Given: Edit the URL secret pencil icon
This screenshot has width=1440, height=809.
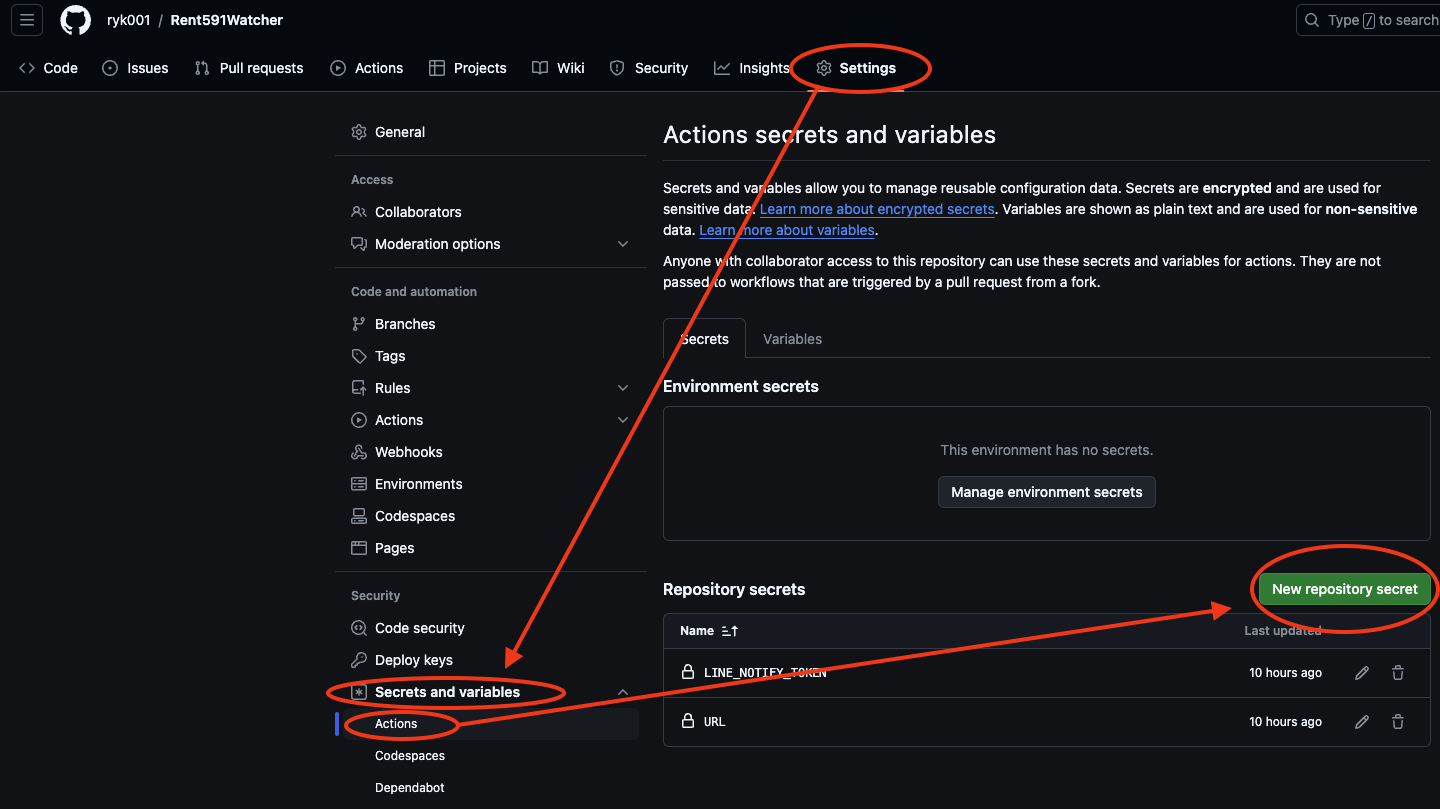Looking at the screenshot, I should (1362, 722).
